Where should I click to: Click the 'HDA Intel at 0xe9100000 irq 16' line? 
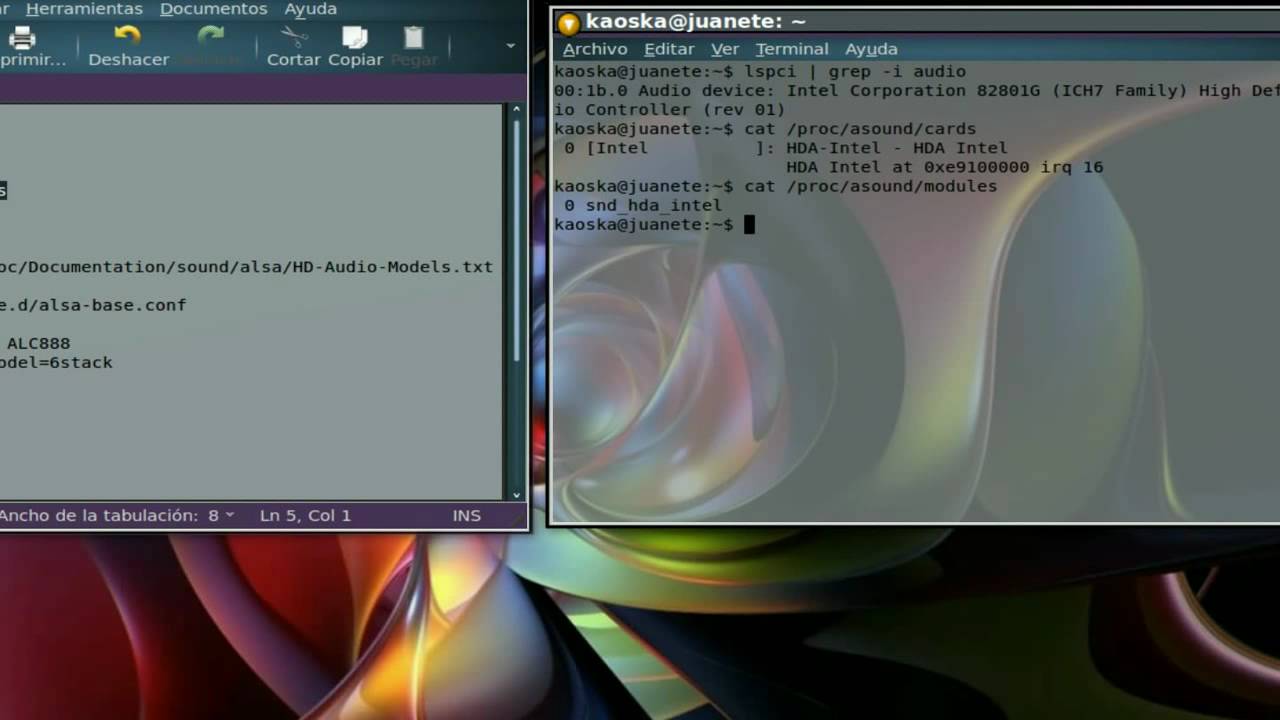click(x=944, y=167)
